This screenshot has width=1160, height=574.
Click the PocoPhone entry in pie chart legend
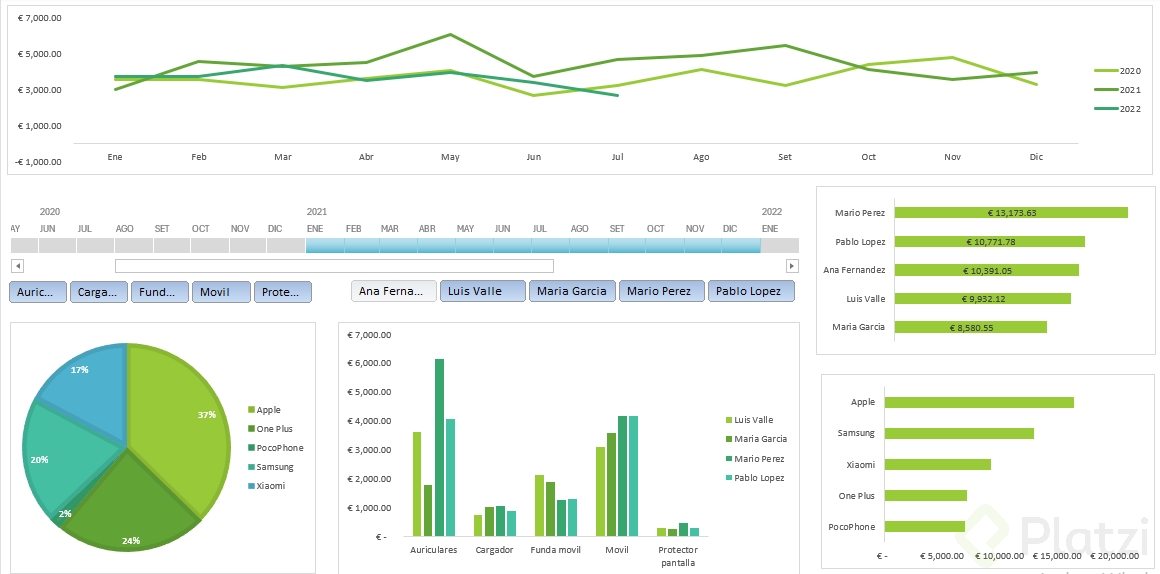coord(275,448)
